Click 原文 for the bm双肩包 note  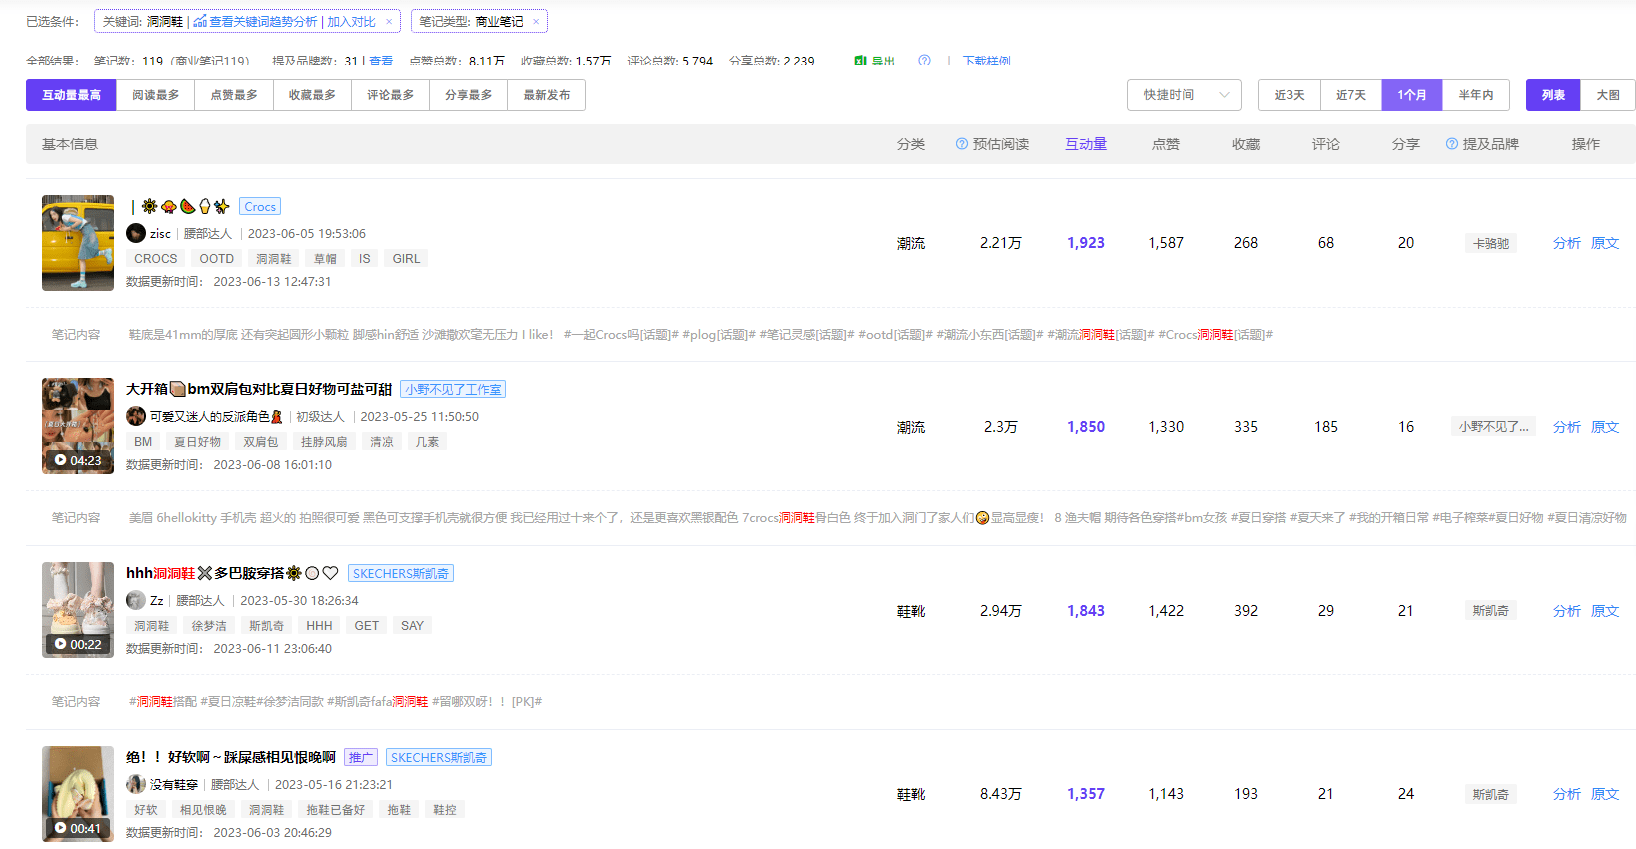click(x=1605, y=427)
